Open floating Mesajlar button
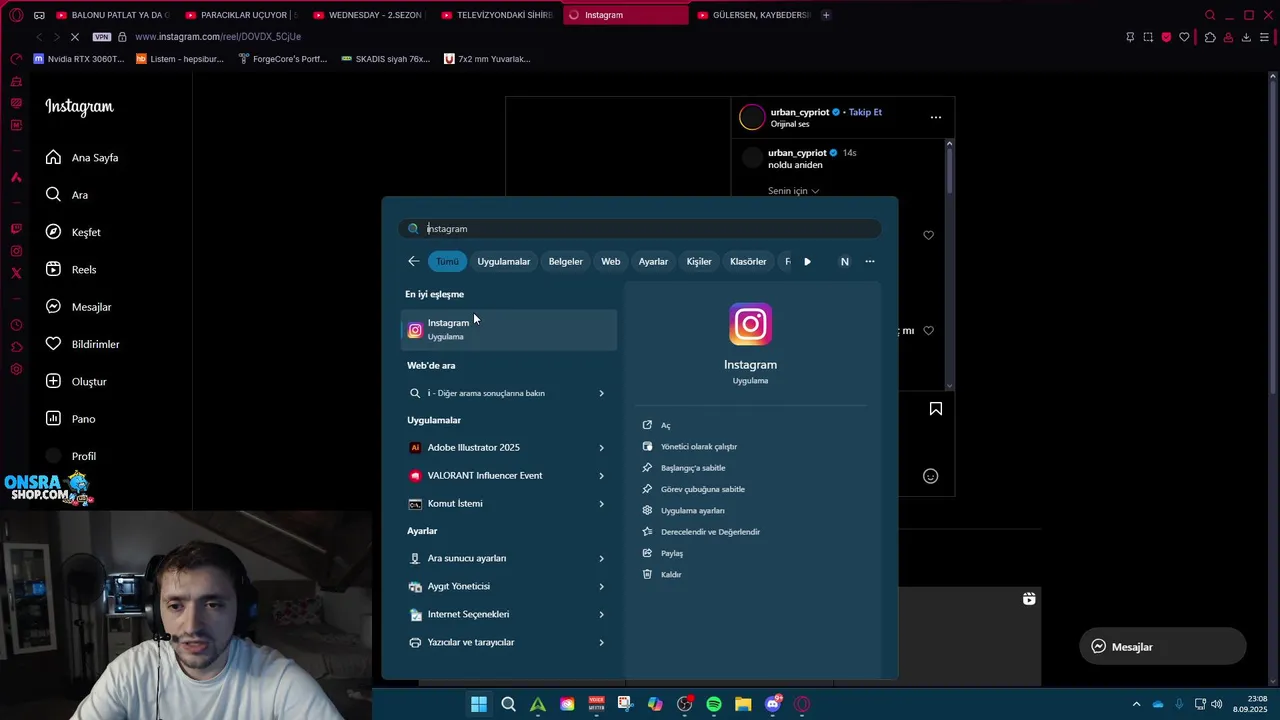The width and height of the screenshot is (1280, 720). click(x=1162, y=647)
